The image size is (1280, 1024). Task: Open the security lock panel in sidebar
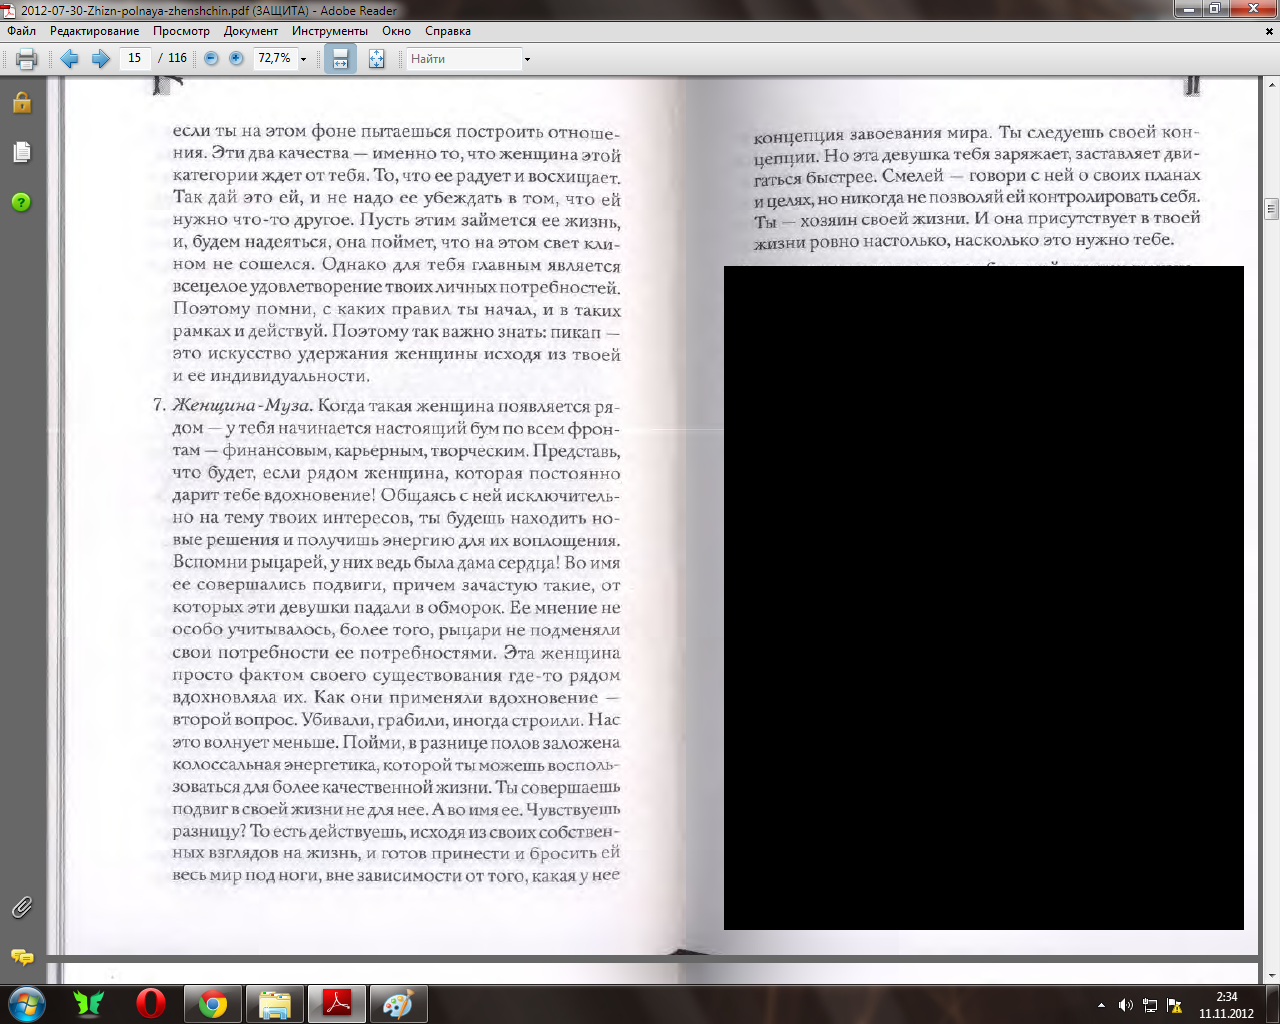pyautogui.click(x=21, y=103)
